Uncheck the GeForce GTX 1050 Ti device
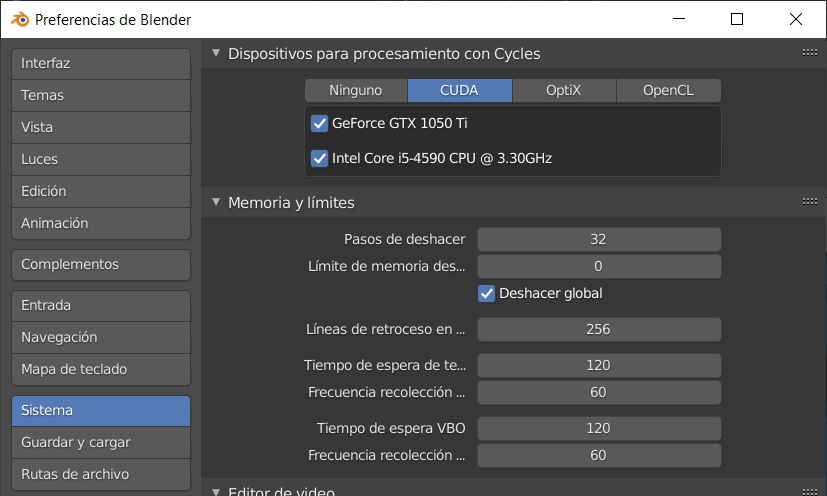Image resolution: width=827 pixels, height=496 pixels. [x=319, y=123]
